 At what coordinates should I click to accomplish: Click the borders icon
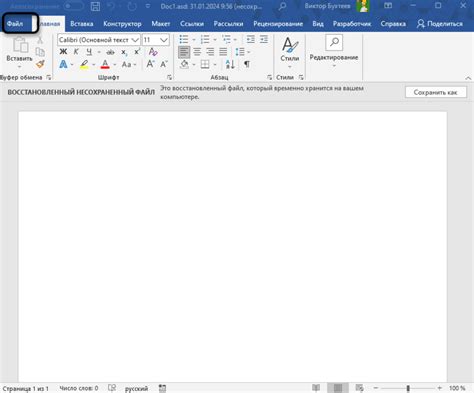[205, 64]
